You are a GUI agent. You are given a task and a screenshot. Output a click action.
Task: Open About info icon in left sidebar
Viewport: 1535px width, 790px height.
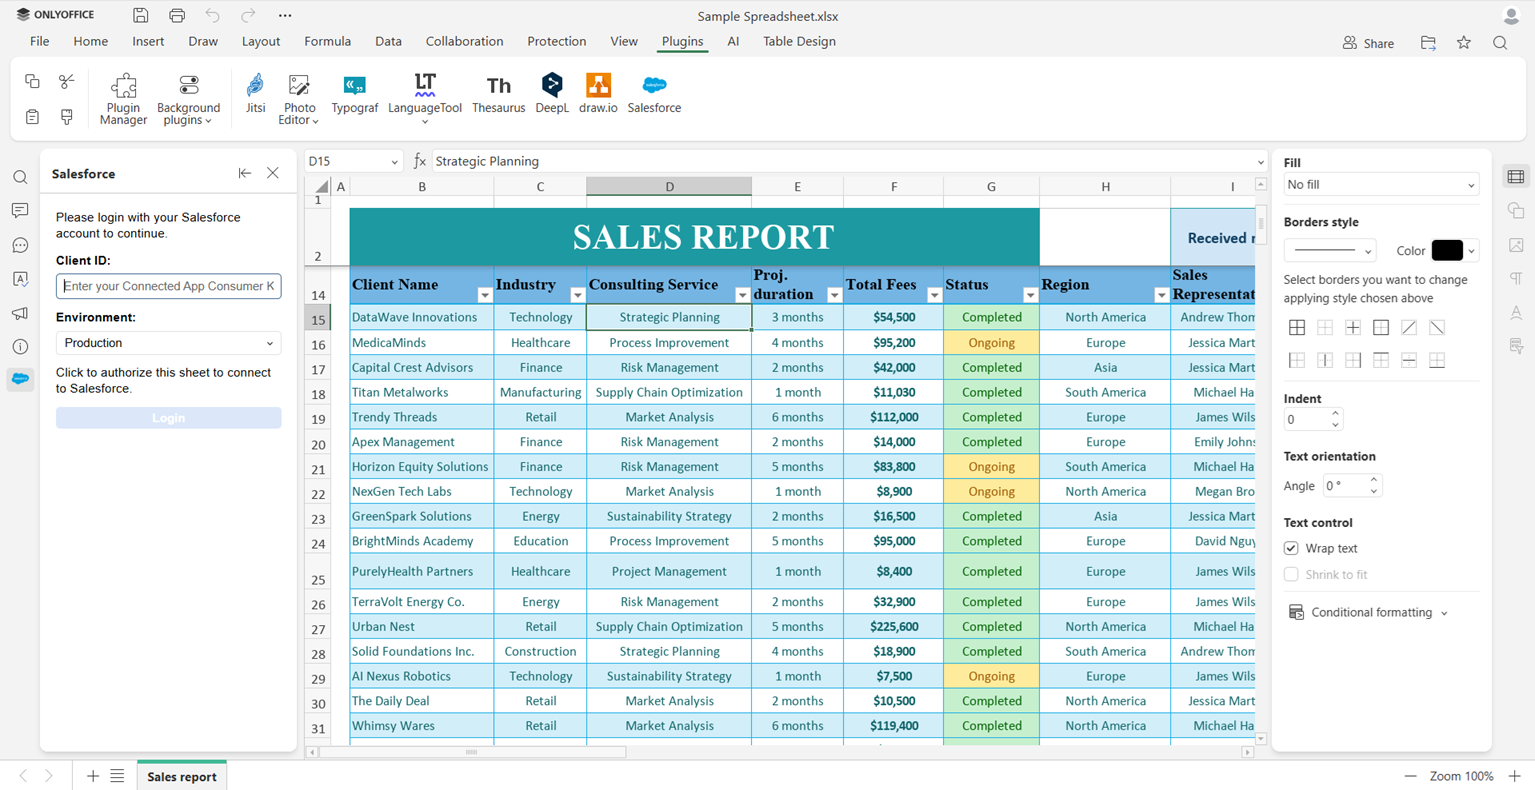(20, 347)
